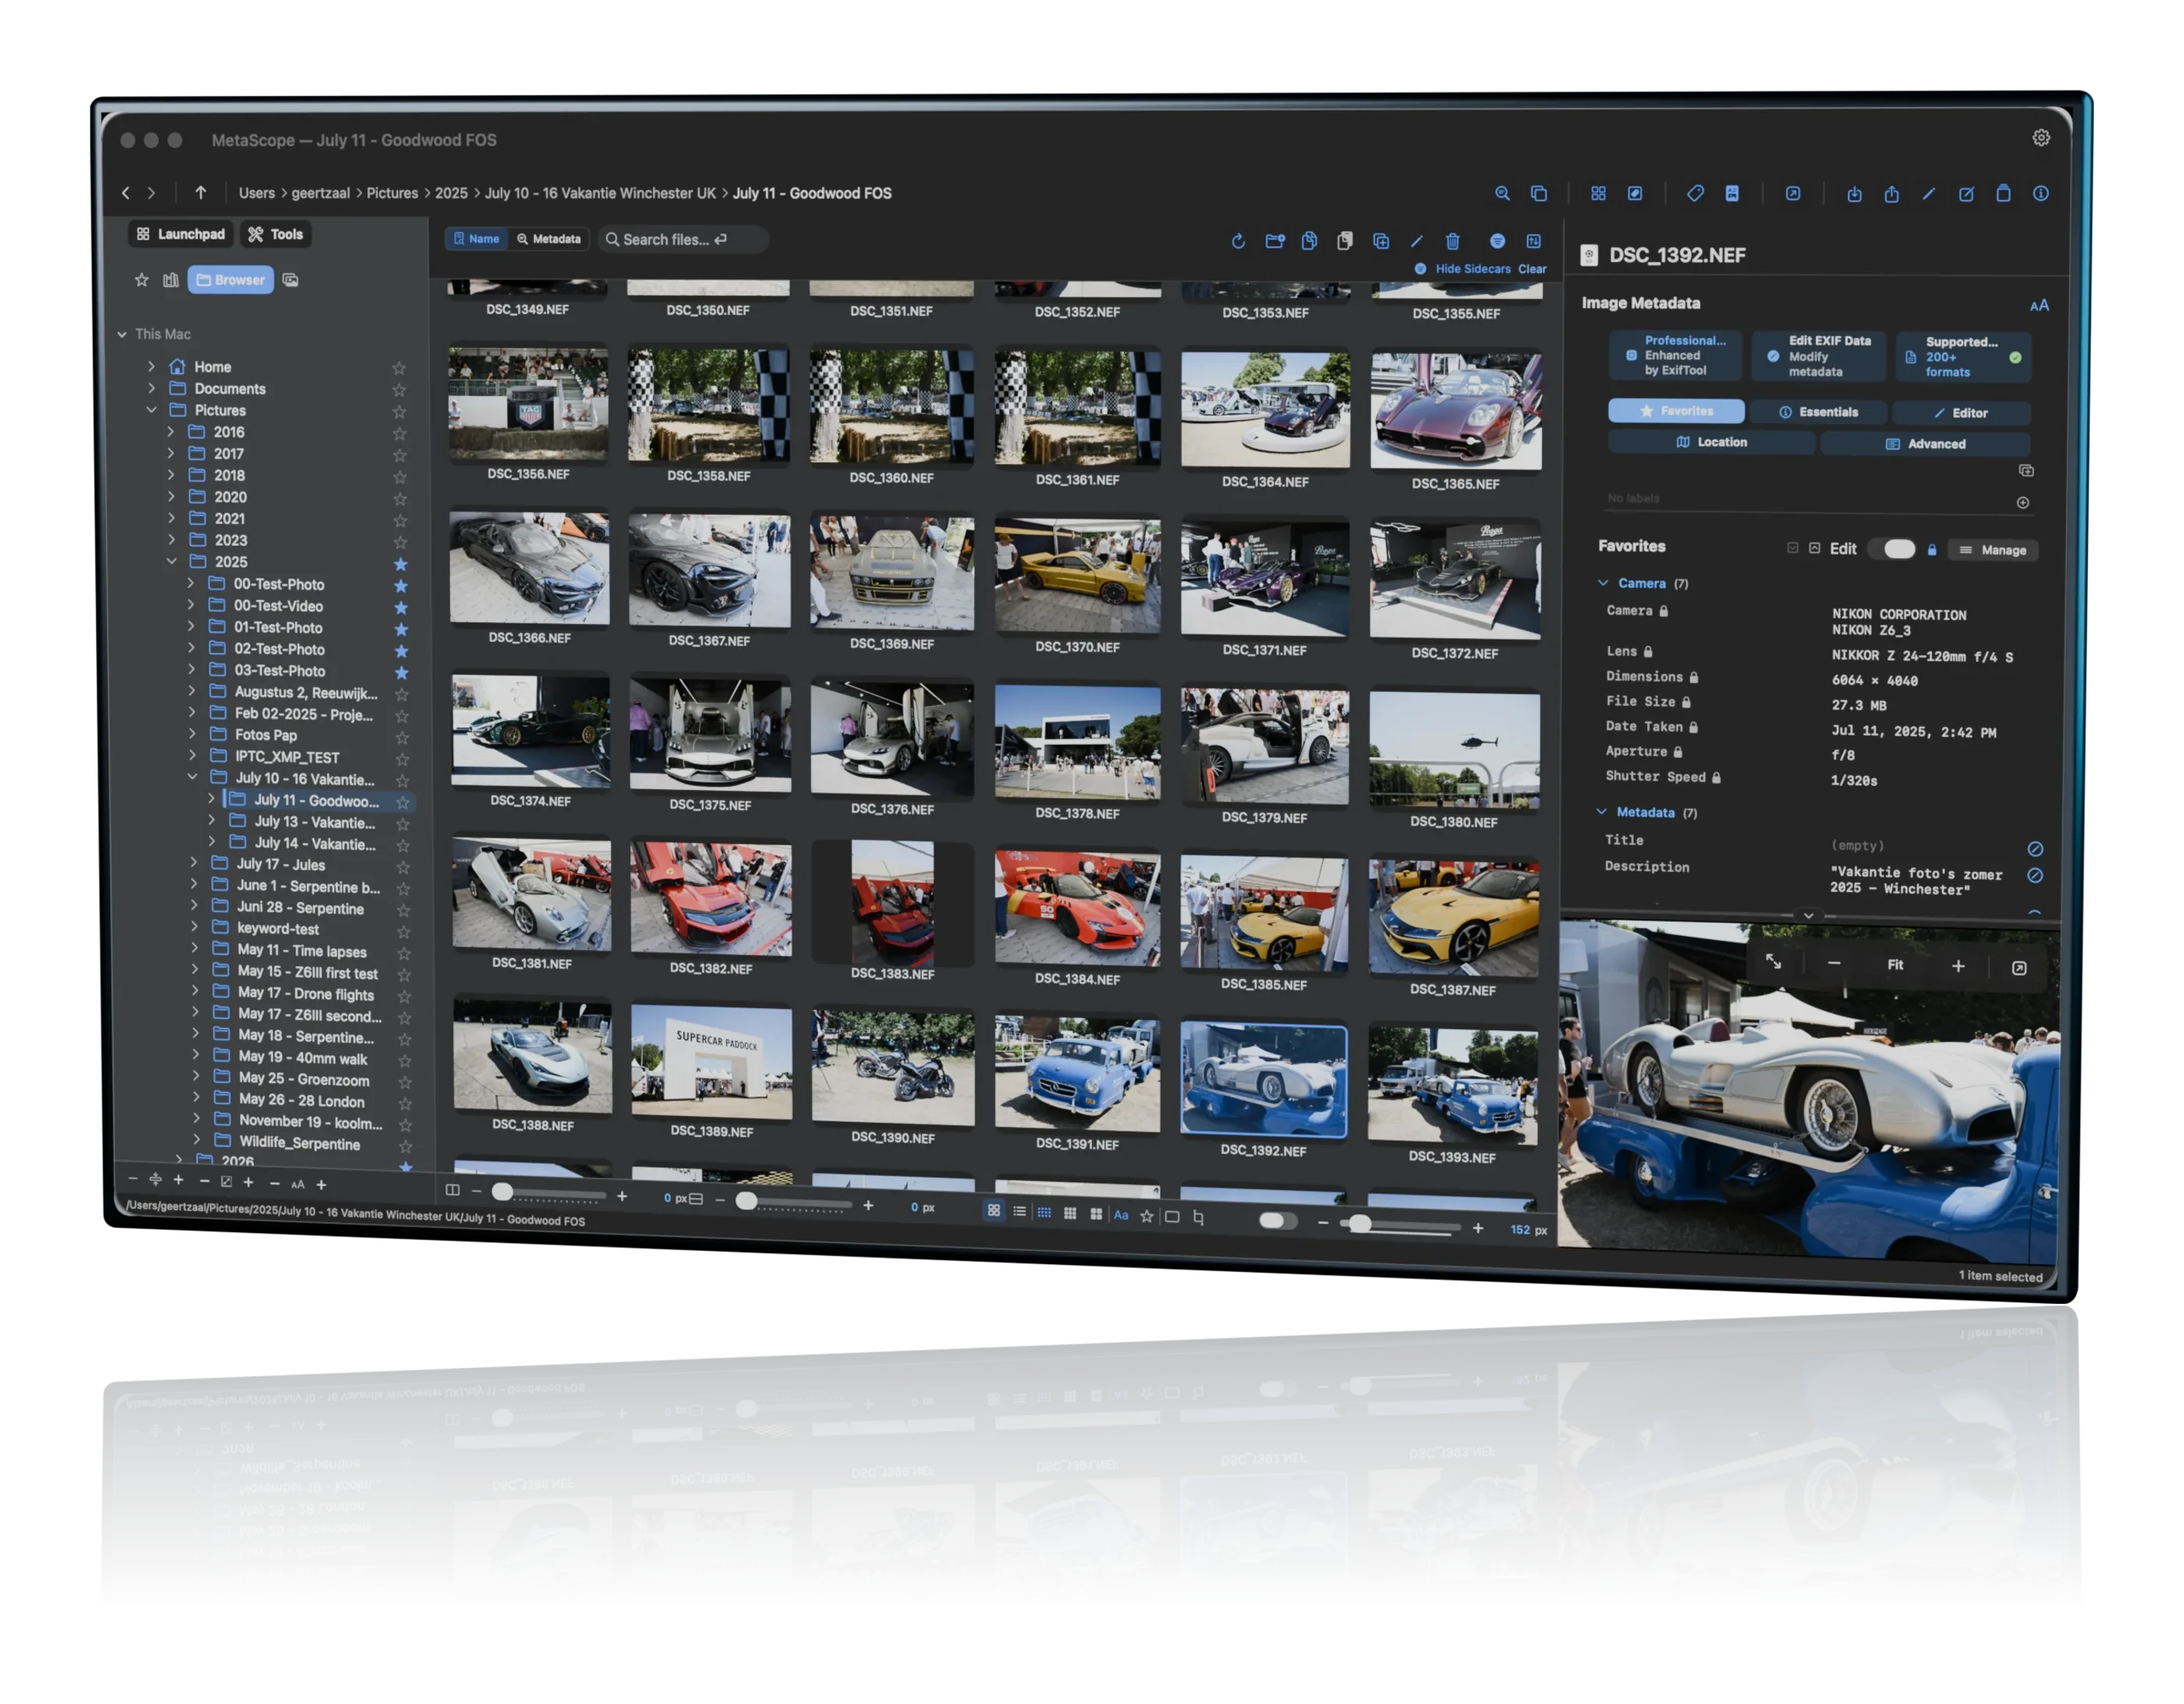Expand the May 25 - Groenzoom folder

pos(196,1077)
